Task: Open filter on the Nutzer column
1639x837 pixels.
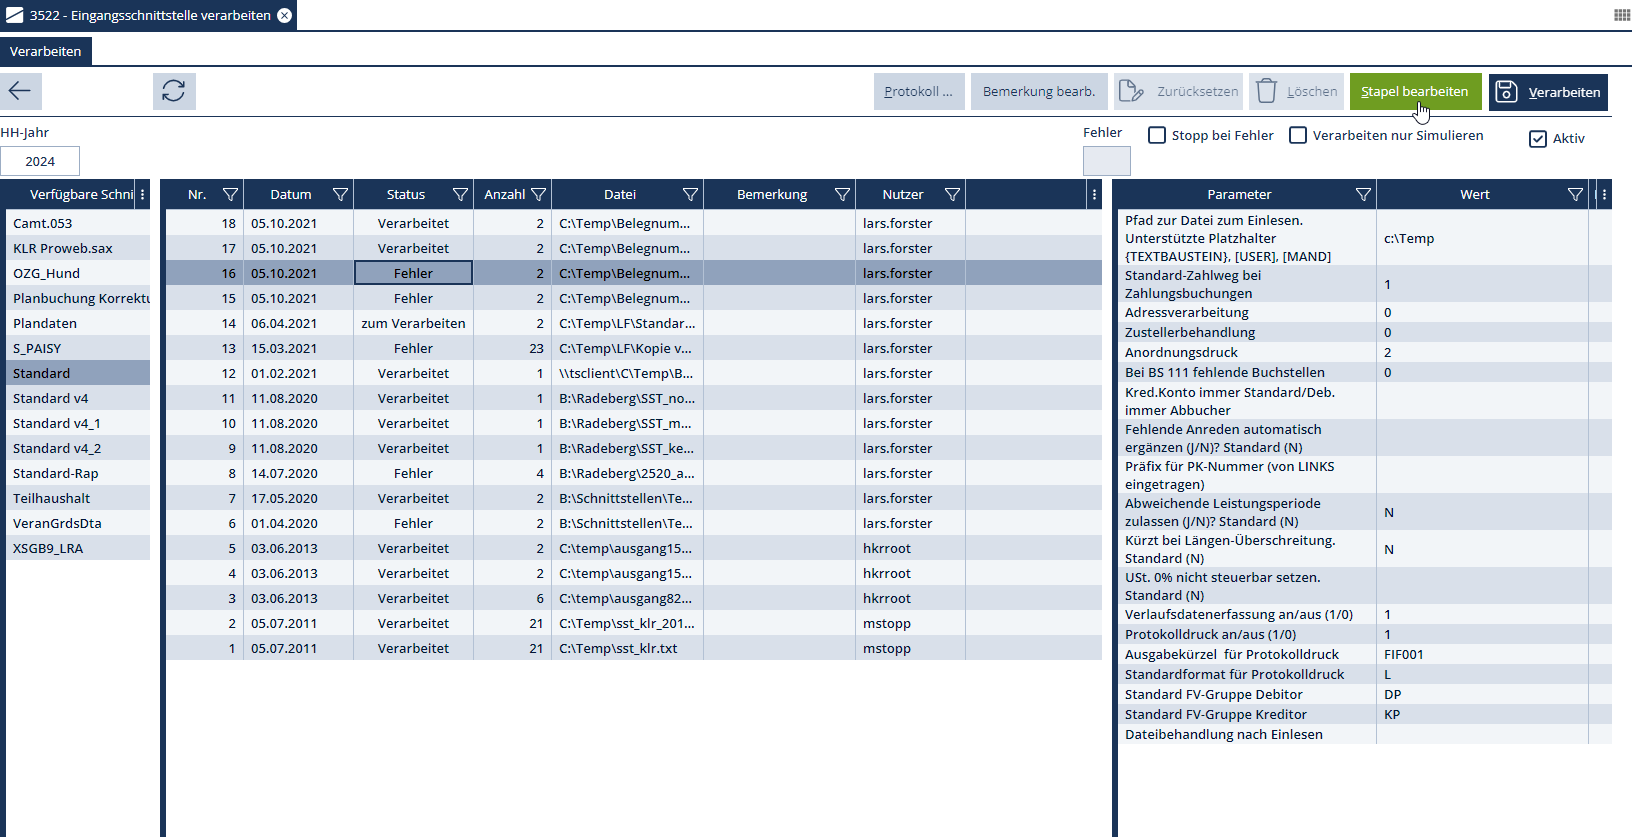Action: [952, 195]
